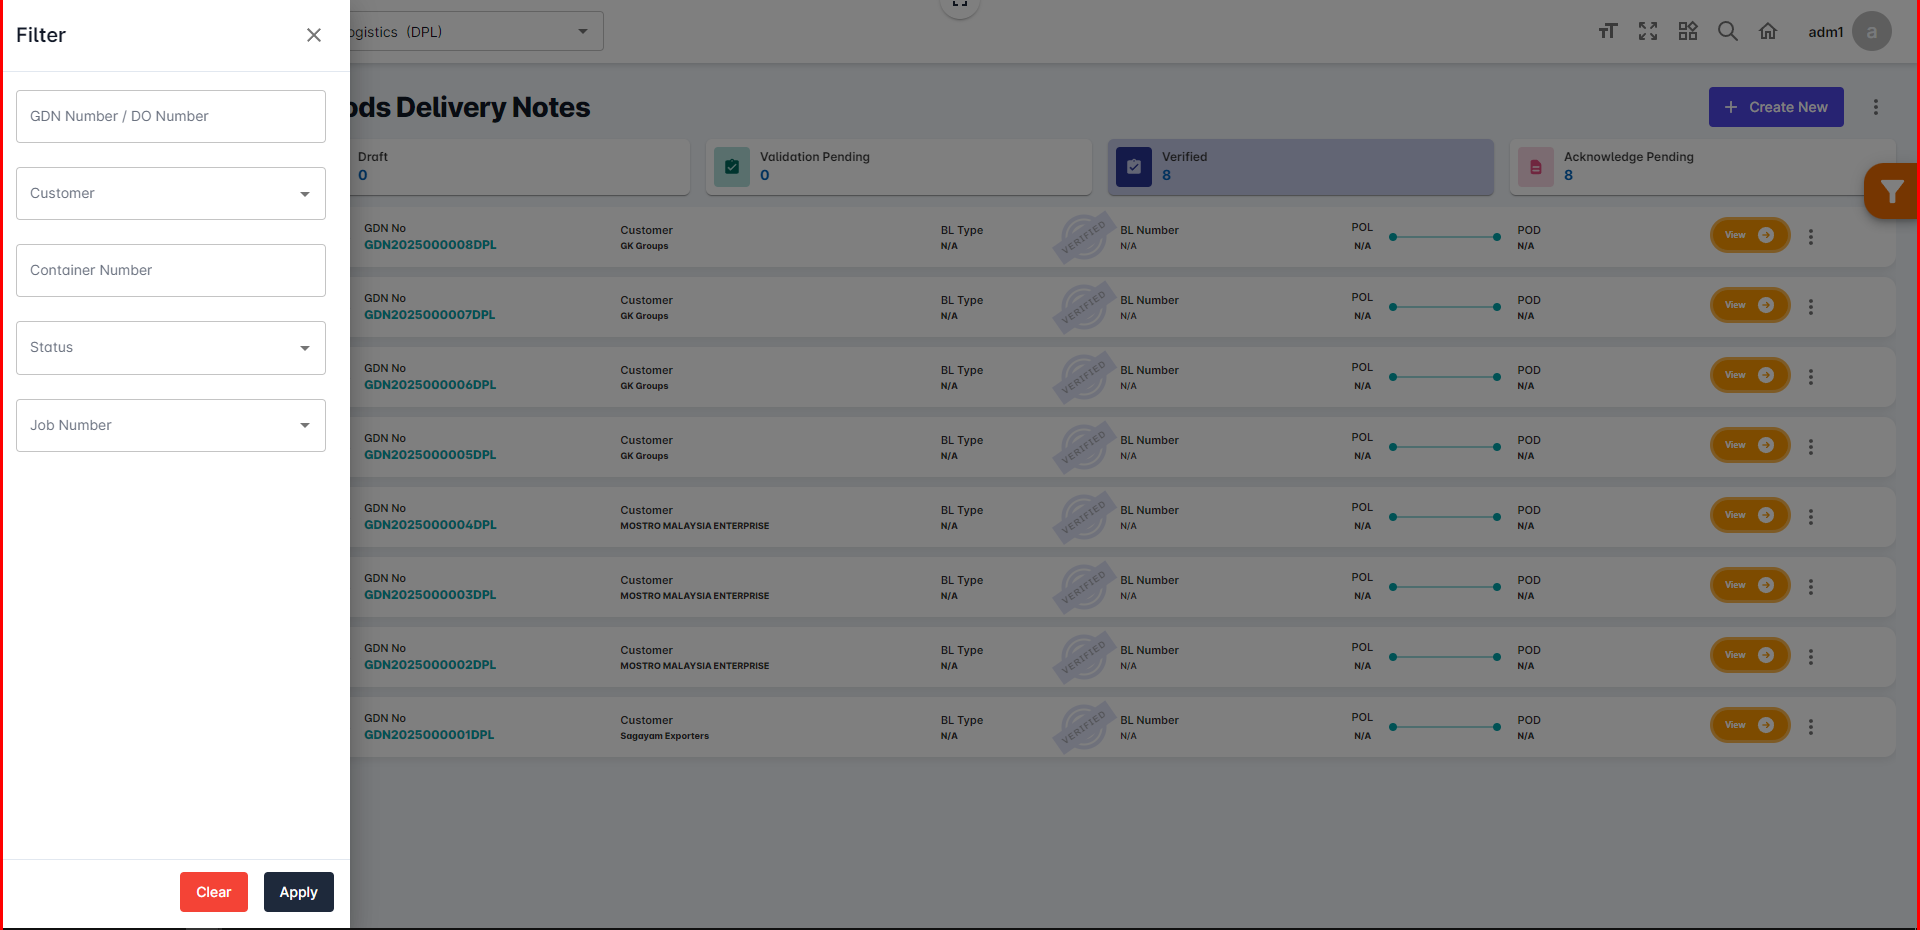Open the search icon in top bar
The image size is (1920, 930).
tap(1727, 31)
